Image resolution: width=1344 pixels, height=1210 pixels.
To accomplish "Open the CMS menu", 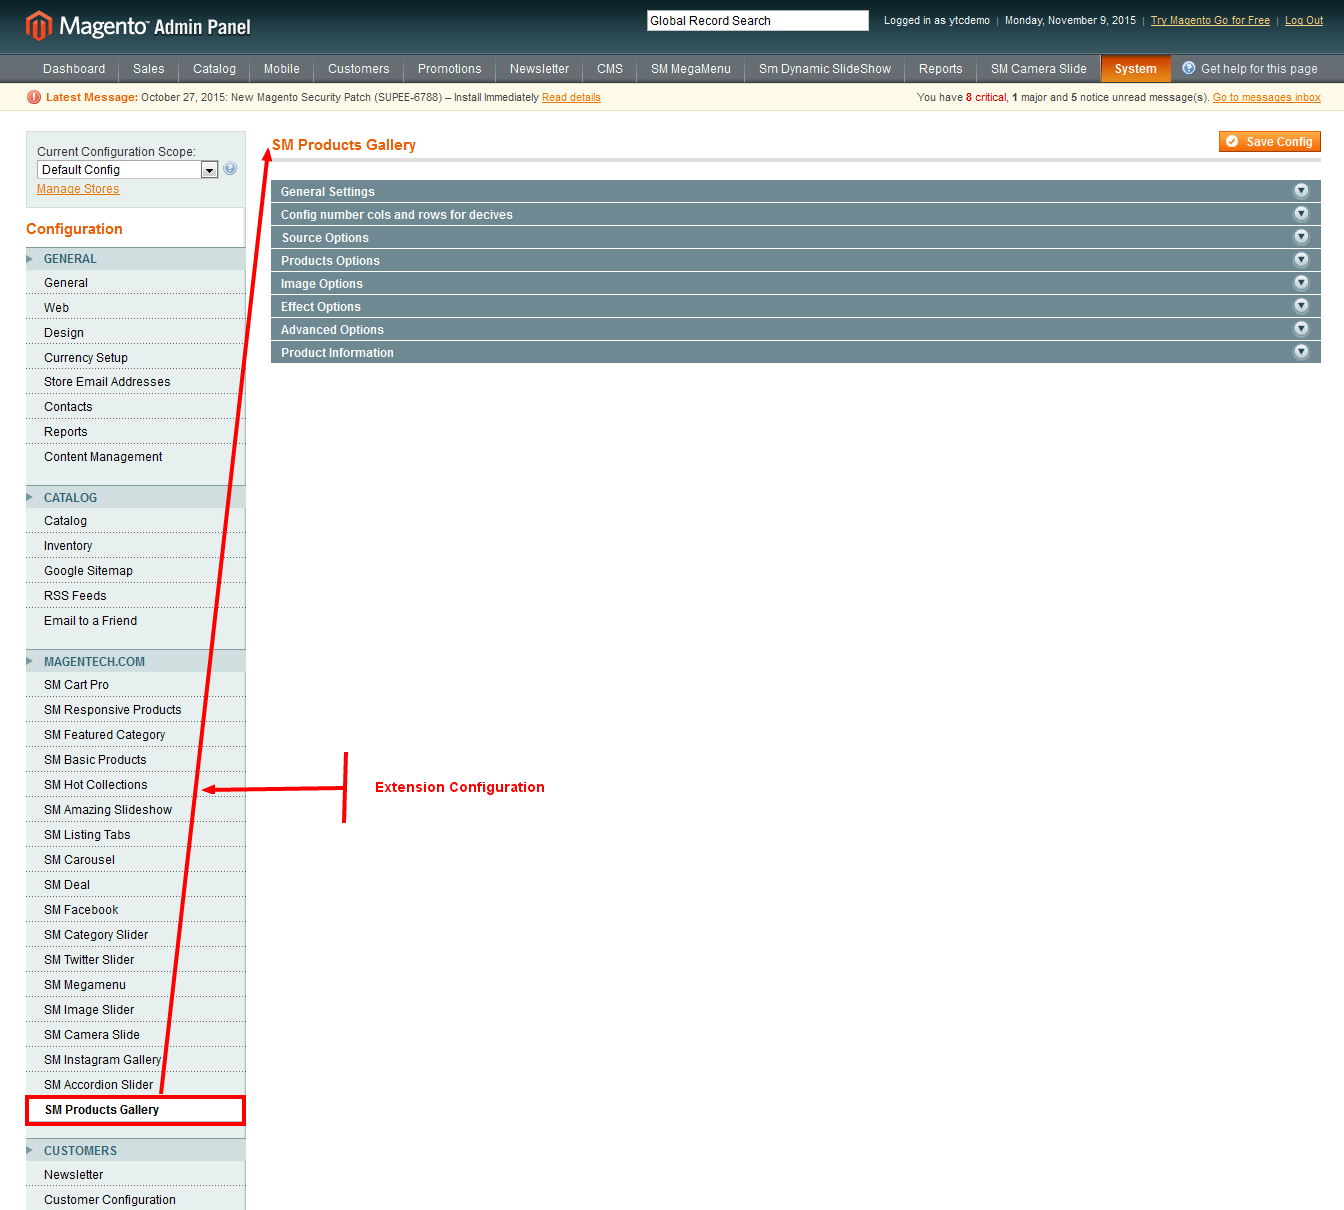I will 610,69.
